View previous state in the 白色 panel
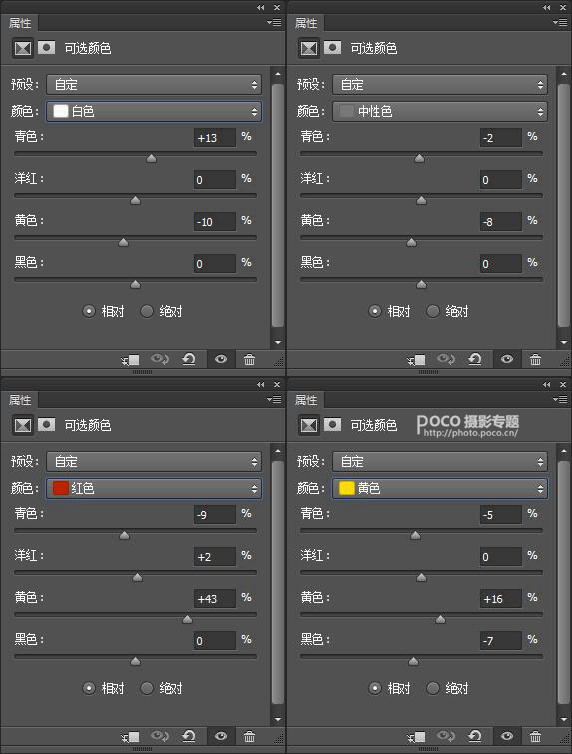The width and height of the screenshot is (572, 754). (160, 359)
